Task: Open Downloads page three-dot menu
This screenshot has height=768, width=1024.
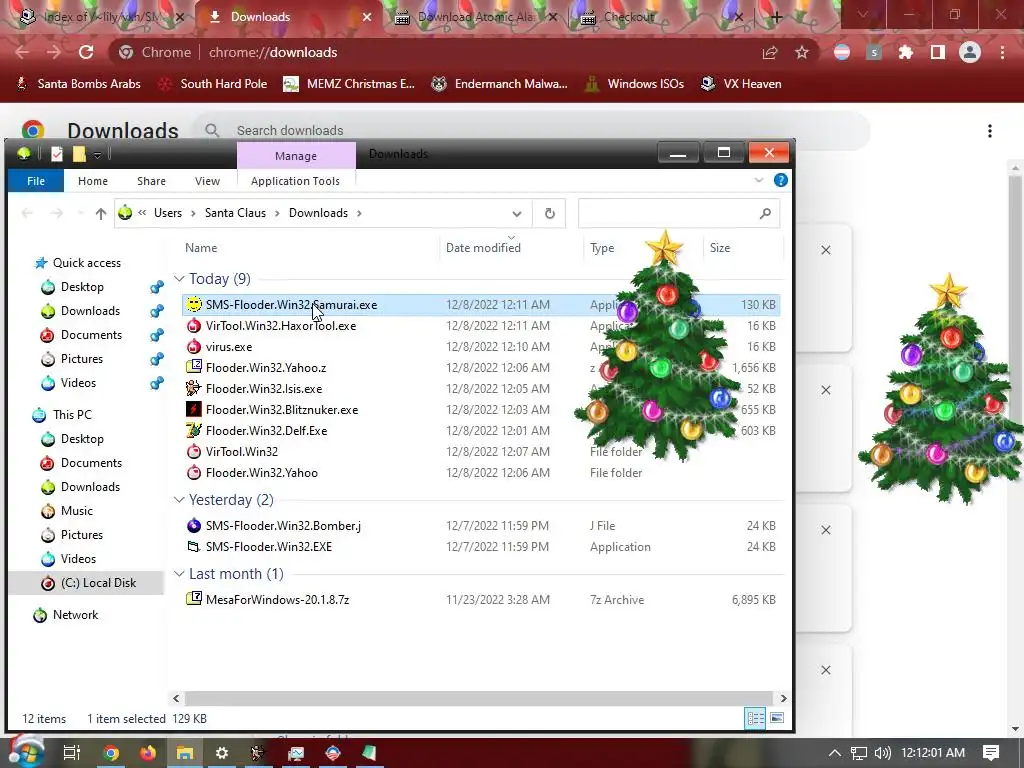Action: 990,131
